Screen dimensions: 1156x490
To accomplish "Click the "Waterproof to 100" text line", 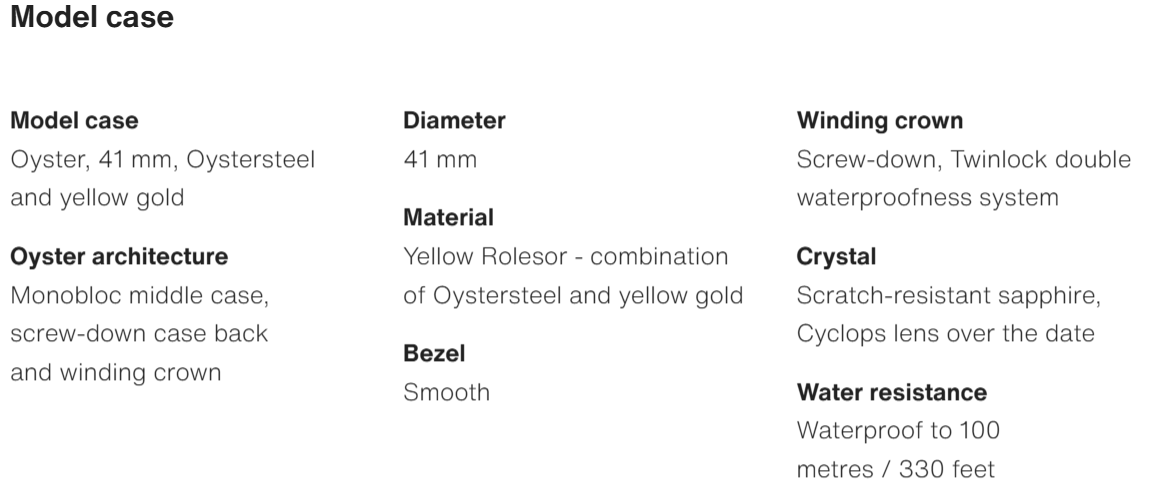I will click(x=898, y=430).
